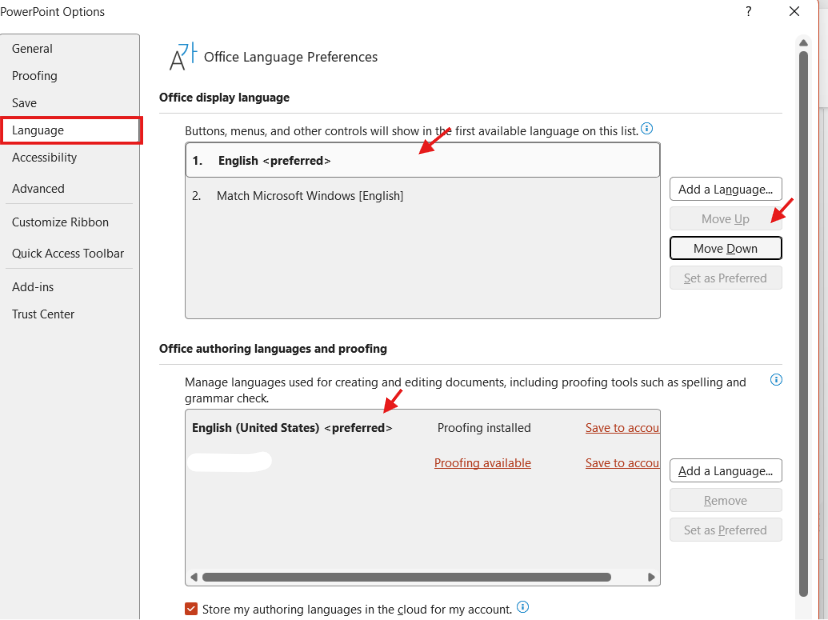Click the Remove button

pos(726,500)
